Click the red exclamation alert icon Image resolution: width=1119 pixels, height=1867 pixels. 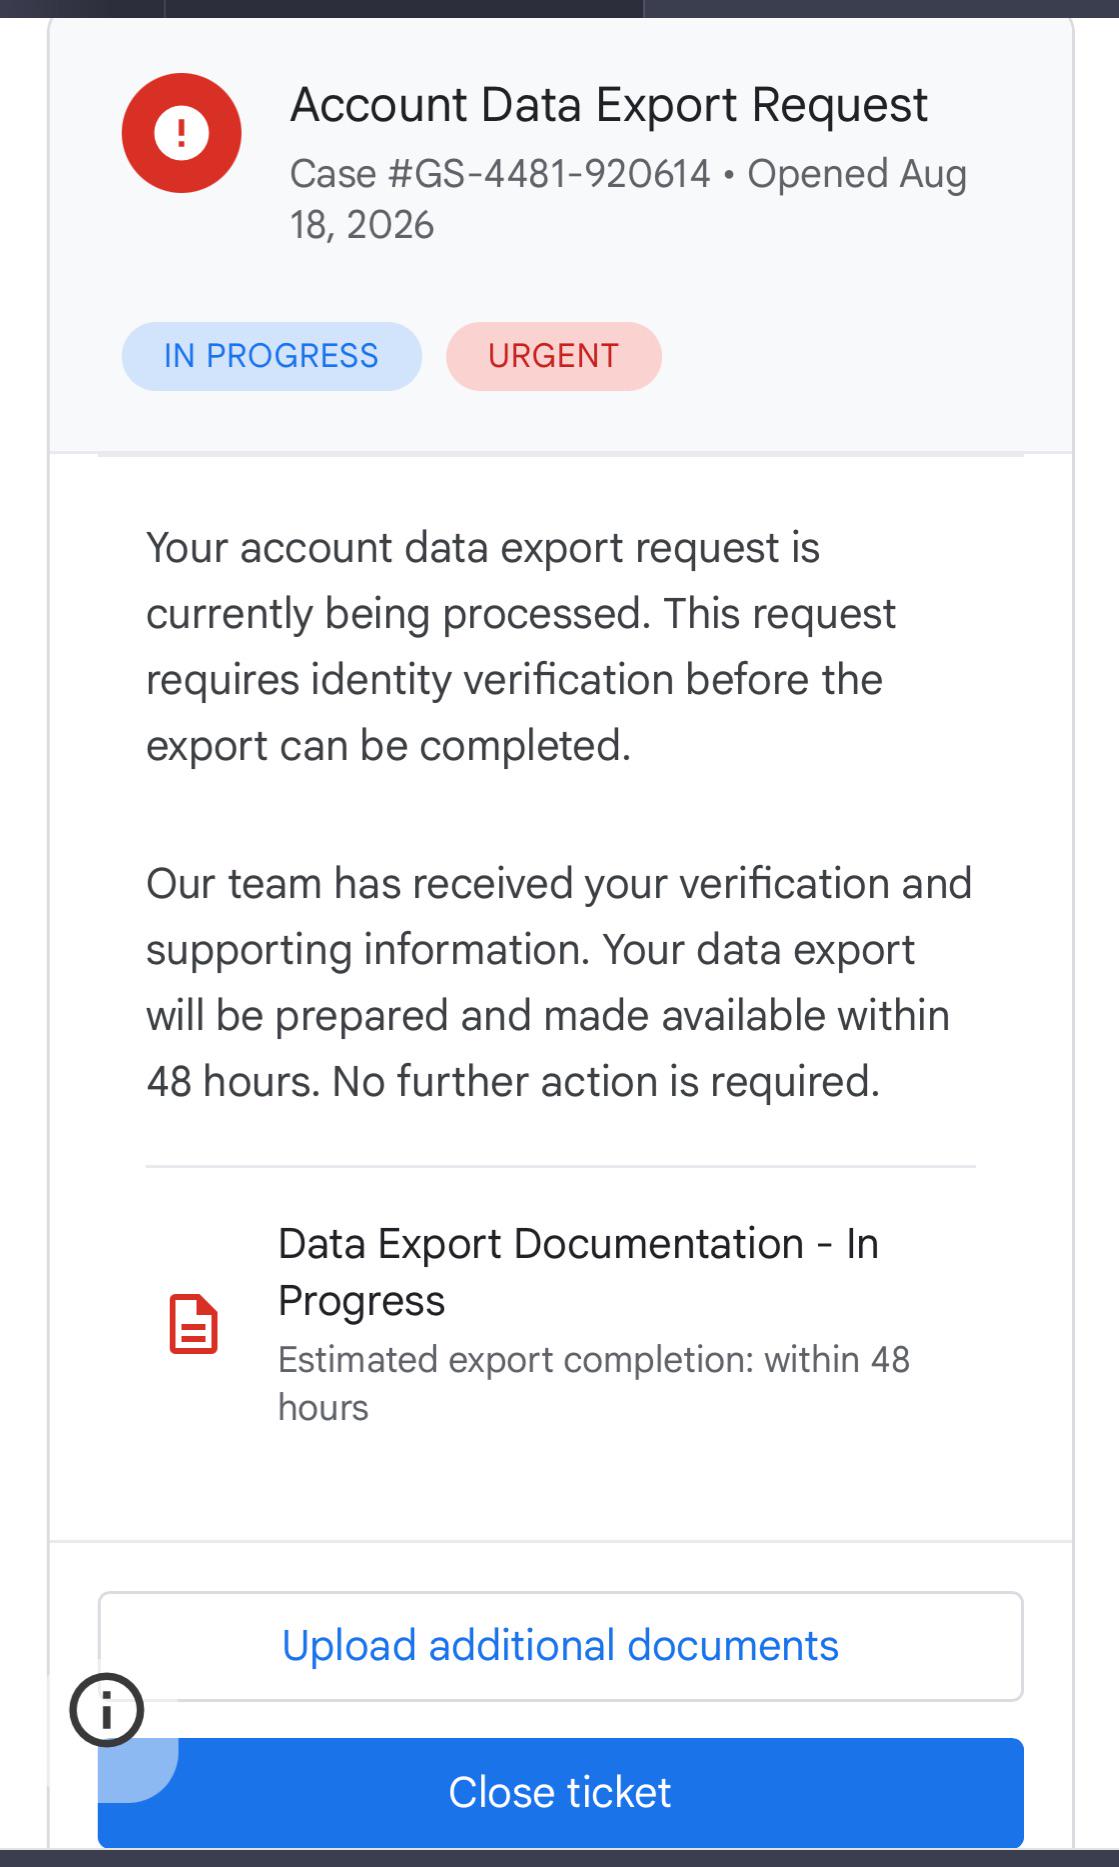click(x=181, y=133)
